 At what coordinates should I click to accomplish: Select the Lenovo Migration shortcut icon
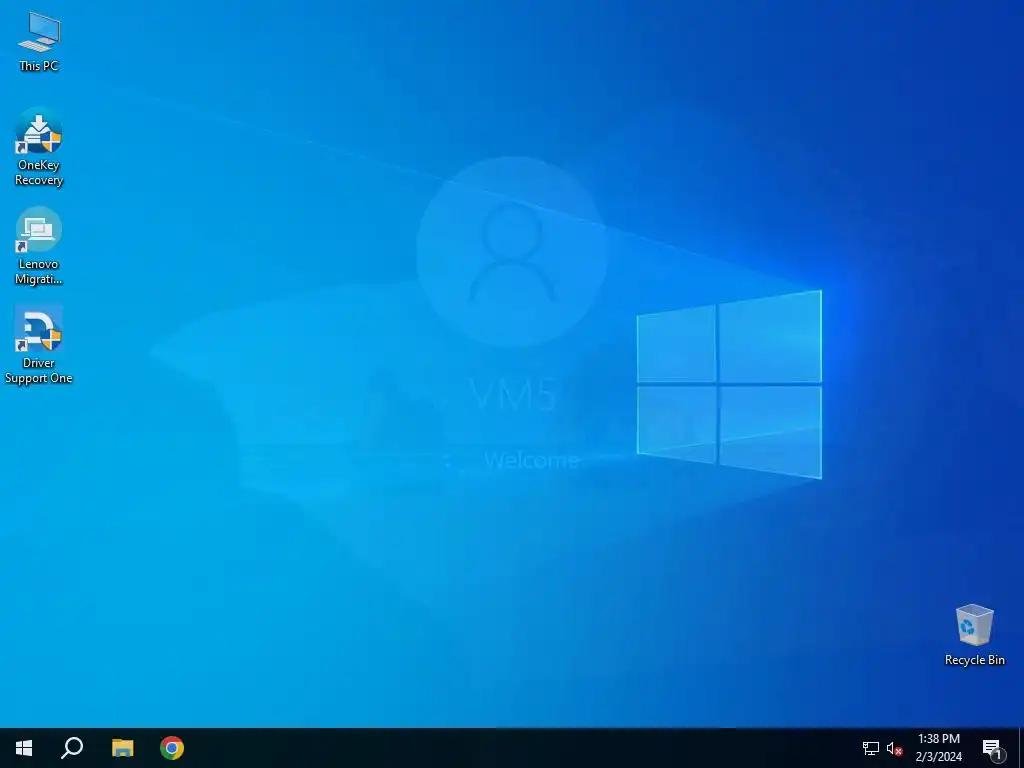[39, 246]
